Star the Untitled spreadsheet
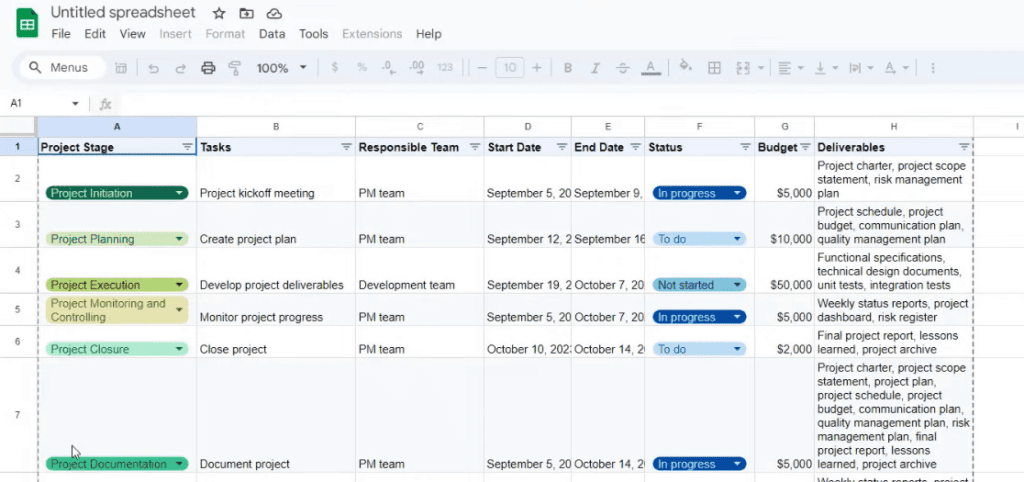This screenshot has height=482, width=1024. click(x=219, y=13)
